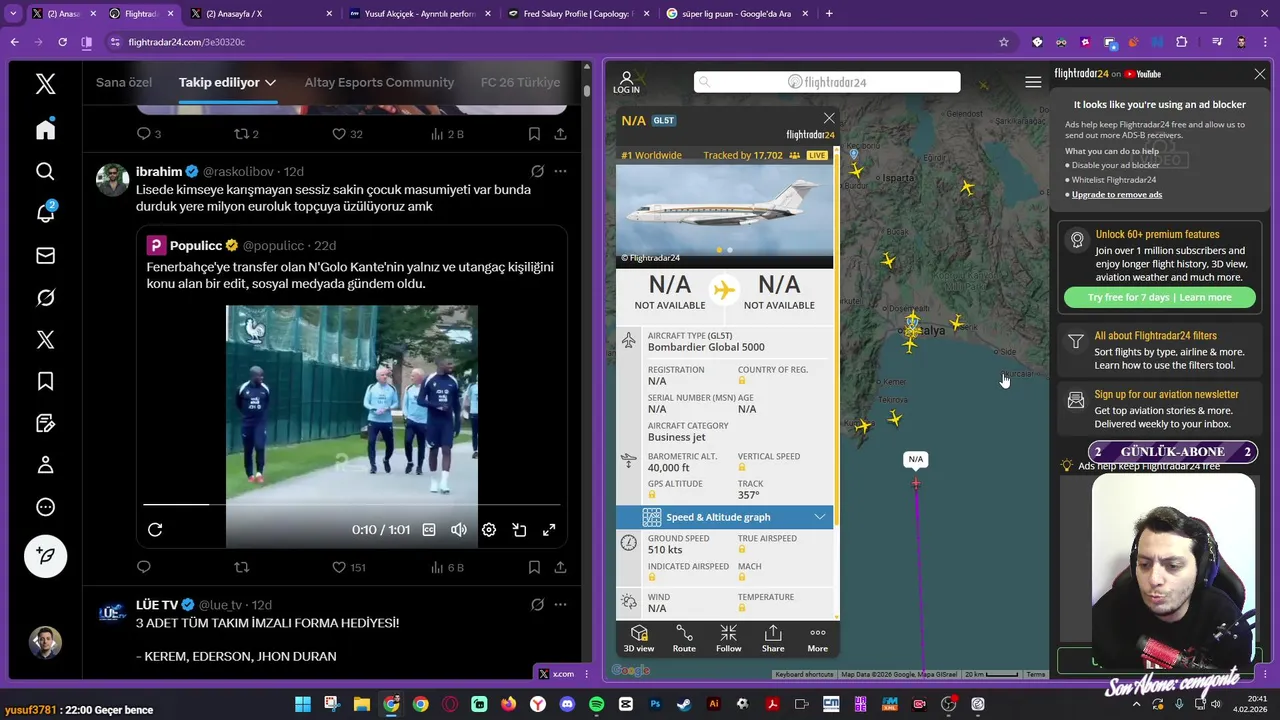Viewport: 1280px width, 720px height.
Task: Close the N/A flight details panel
Action: point(829,118)
